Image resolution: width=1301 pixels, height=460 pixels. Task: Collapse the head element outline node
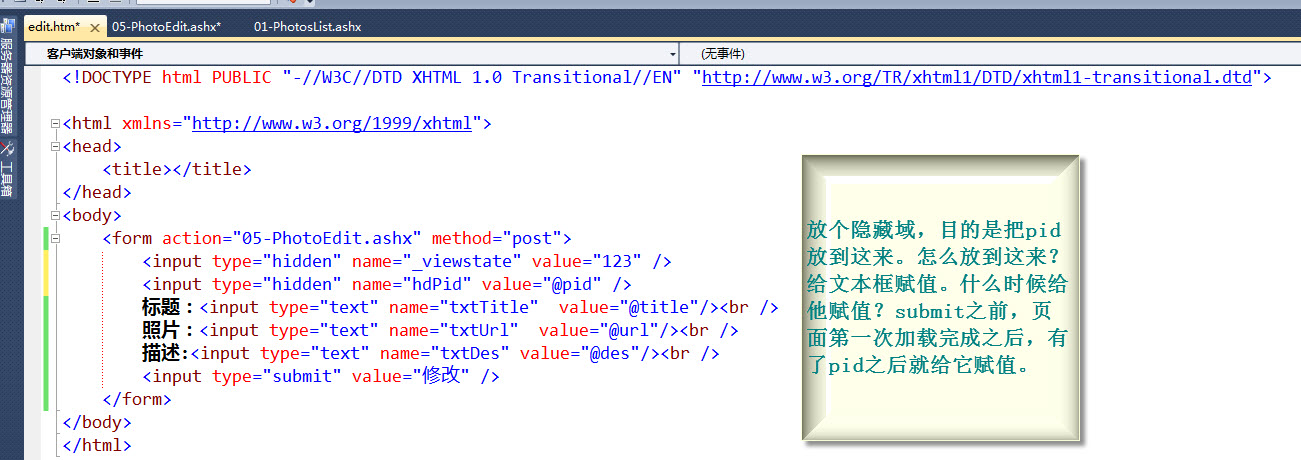(x=54, y=147)
